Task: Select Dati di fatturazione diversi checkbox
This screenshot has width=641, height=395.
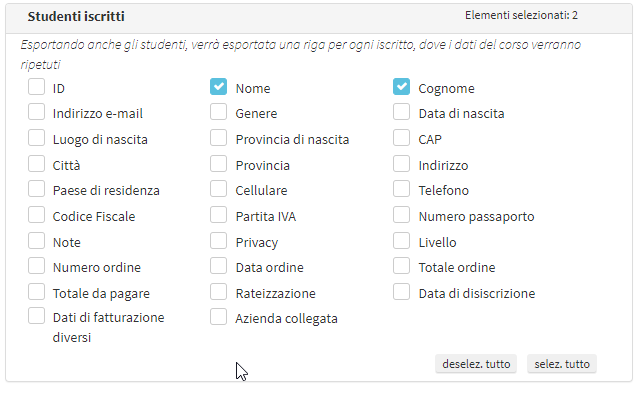Action: (x=36, y=316)
